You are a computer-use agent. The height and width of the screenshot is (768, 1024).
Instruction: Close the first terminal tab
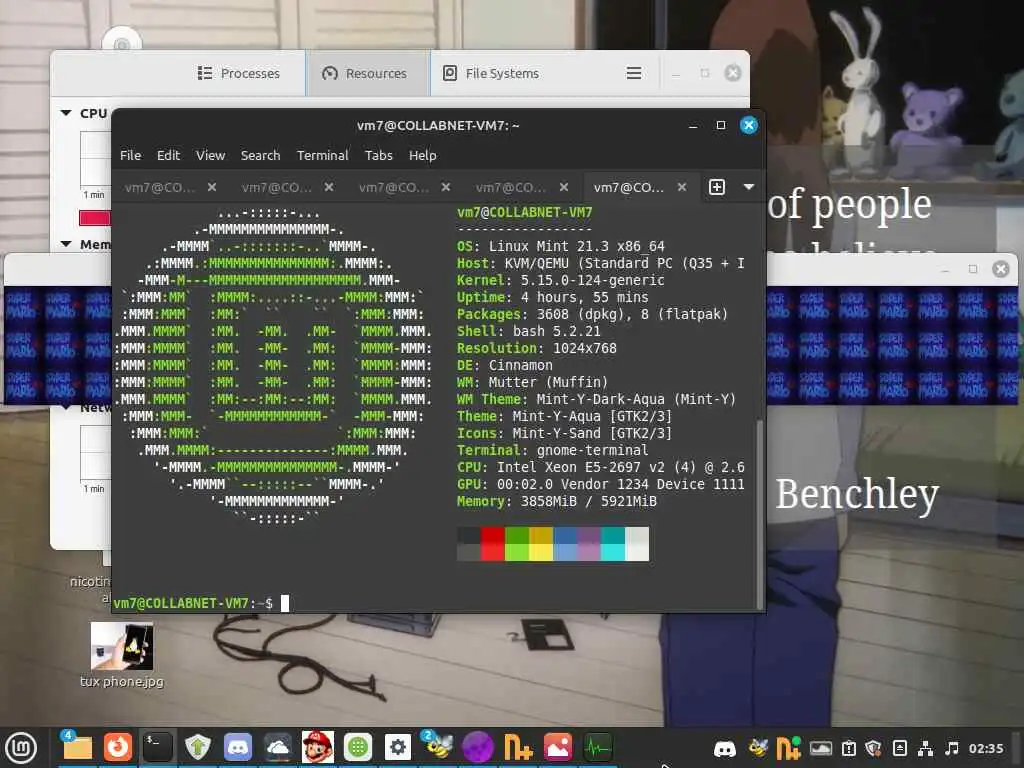pyautogui.click(x=212, y=187)
